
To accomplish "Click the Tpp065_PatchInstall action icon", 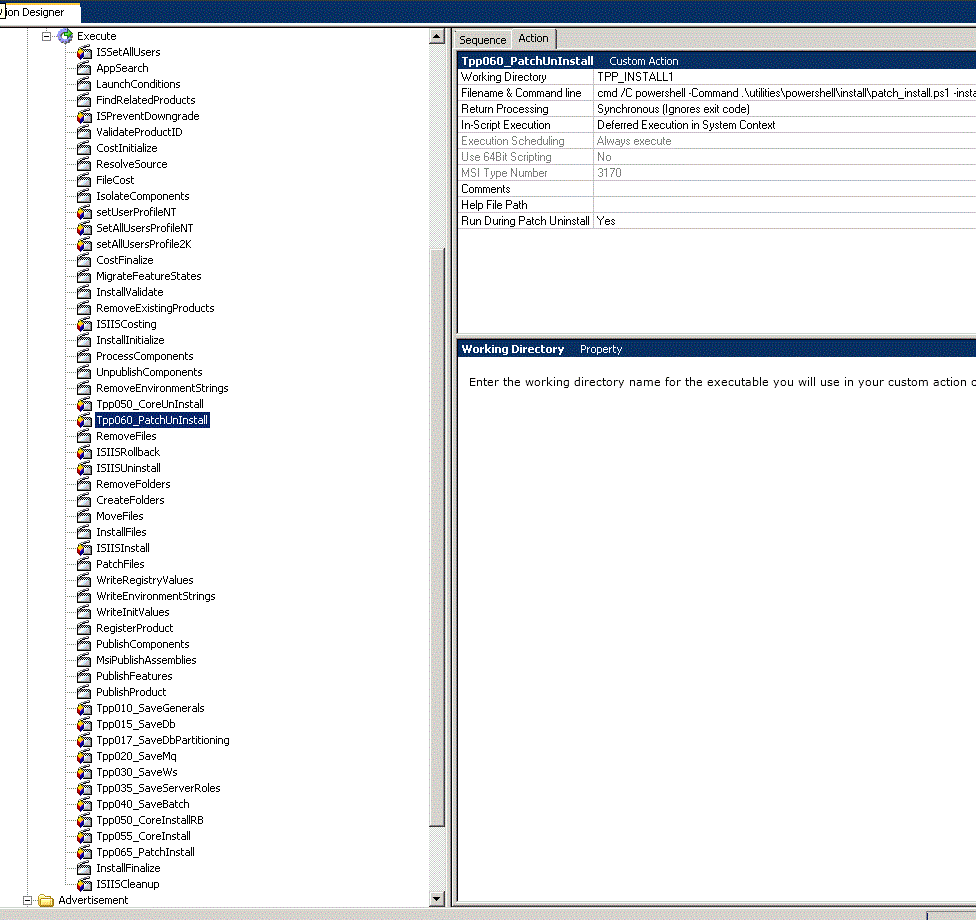I will click(x=84, y=852).
